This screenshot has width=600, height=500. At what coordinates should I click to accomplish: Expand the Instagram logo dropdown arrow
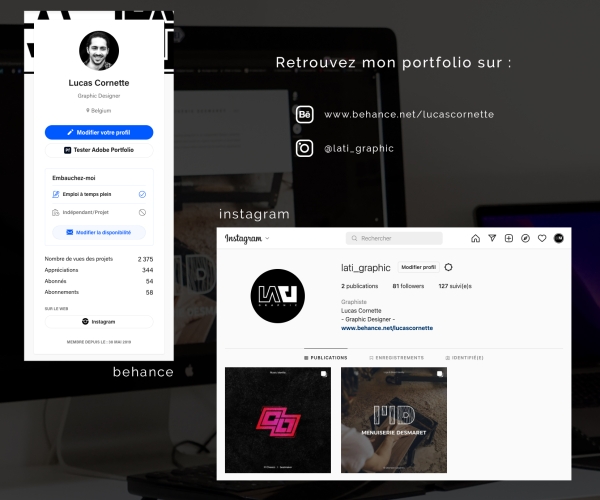[x=267, y=238]
